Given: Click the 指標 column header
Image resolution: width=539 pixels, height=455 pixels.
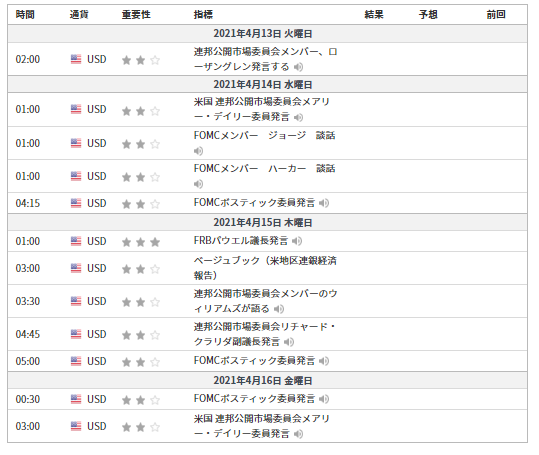Looking at the screenshot, I should tap(203, 14).
